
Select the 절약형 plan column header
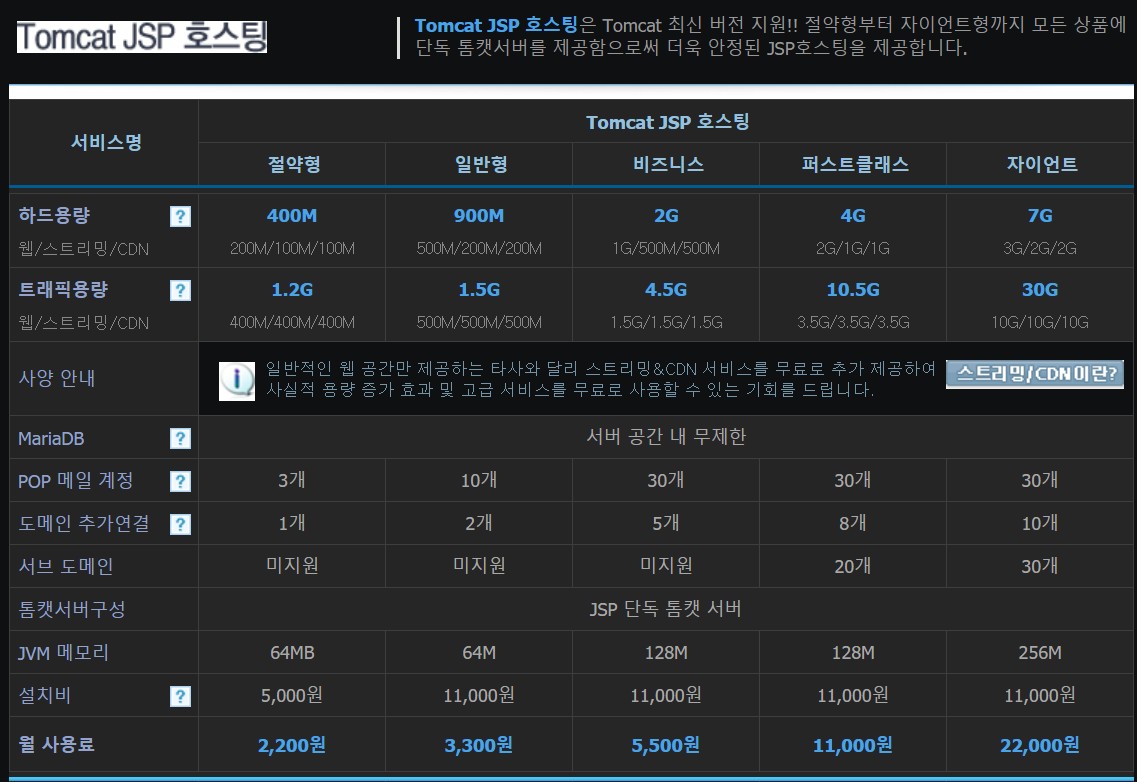pos(294,164)
